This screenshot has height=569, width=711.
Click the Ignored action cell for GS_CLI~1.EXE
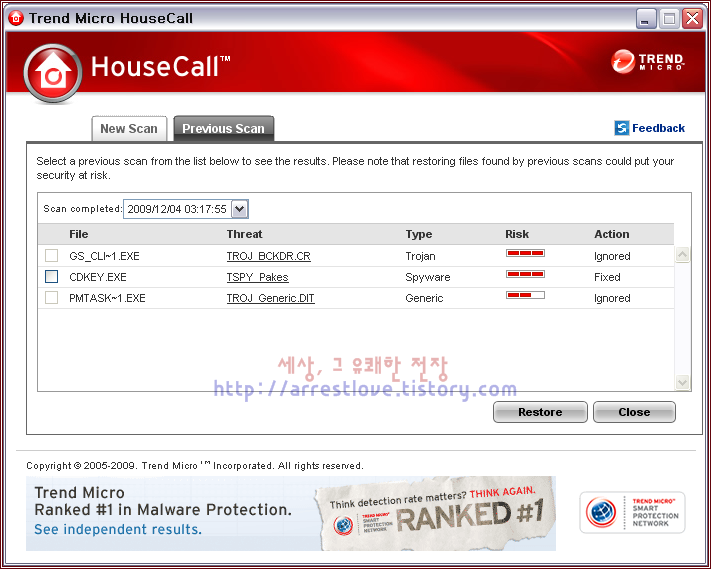[x=612, y=256]
